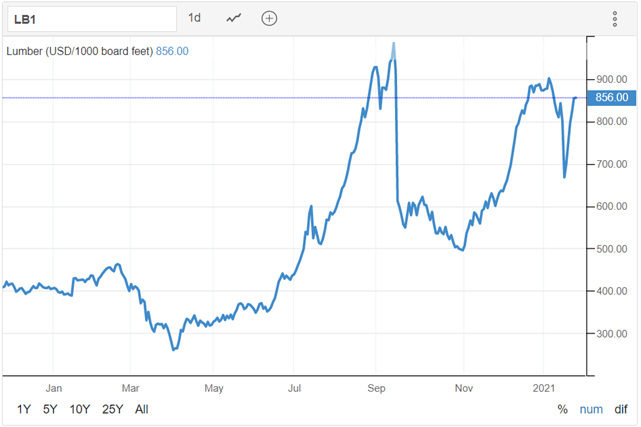The image size is (641, 427).
Task: Click the LB1 symbol input field
Action: (x=92, y=19)
